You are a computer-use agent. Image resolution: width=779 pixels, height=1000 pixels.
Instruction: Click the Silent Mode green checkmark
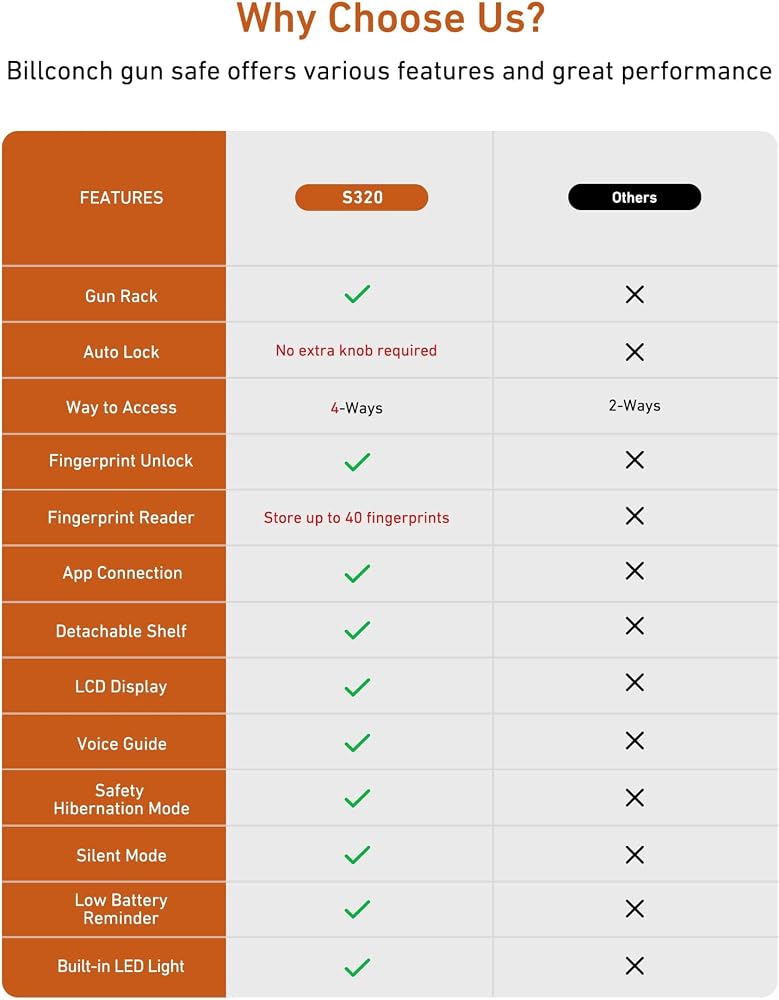click(x=357, y=855)
